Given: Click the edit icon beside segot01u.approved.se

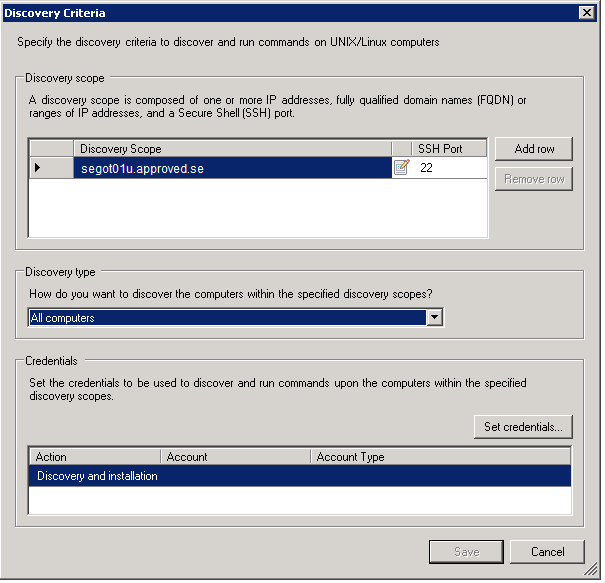Looking at the screenshot, I should click(x=401, y=168).
